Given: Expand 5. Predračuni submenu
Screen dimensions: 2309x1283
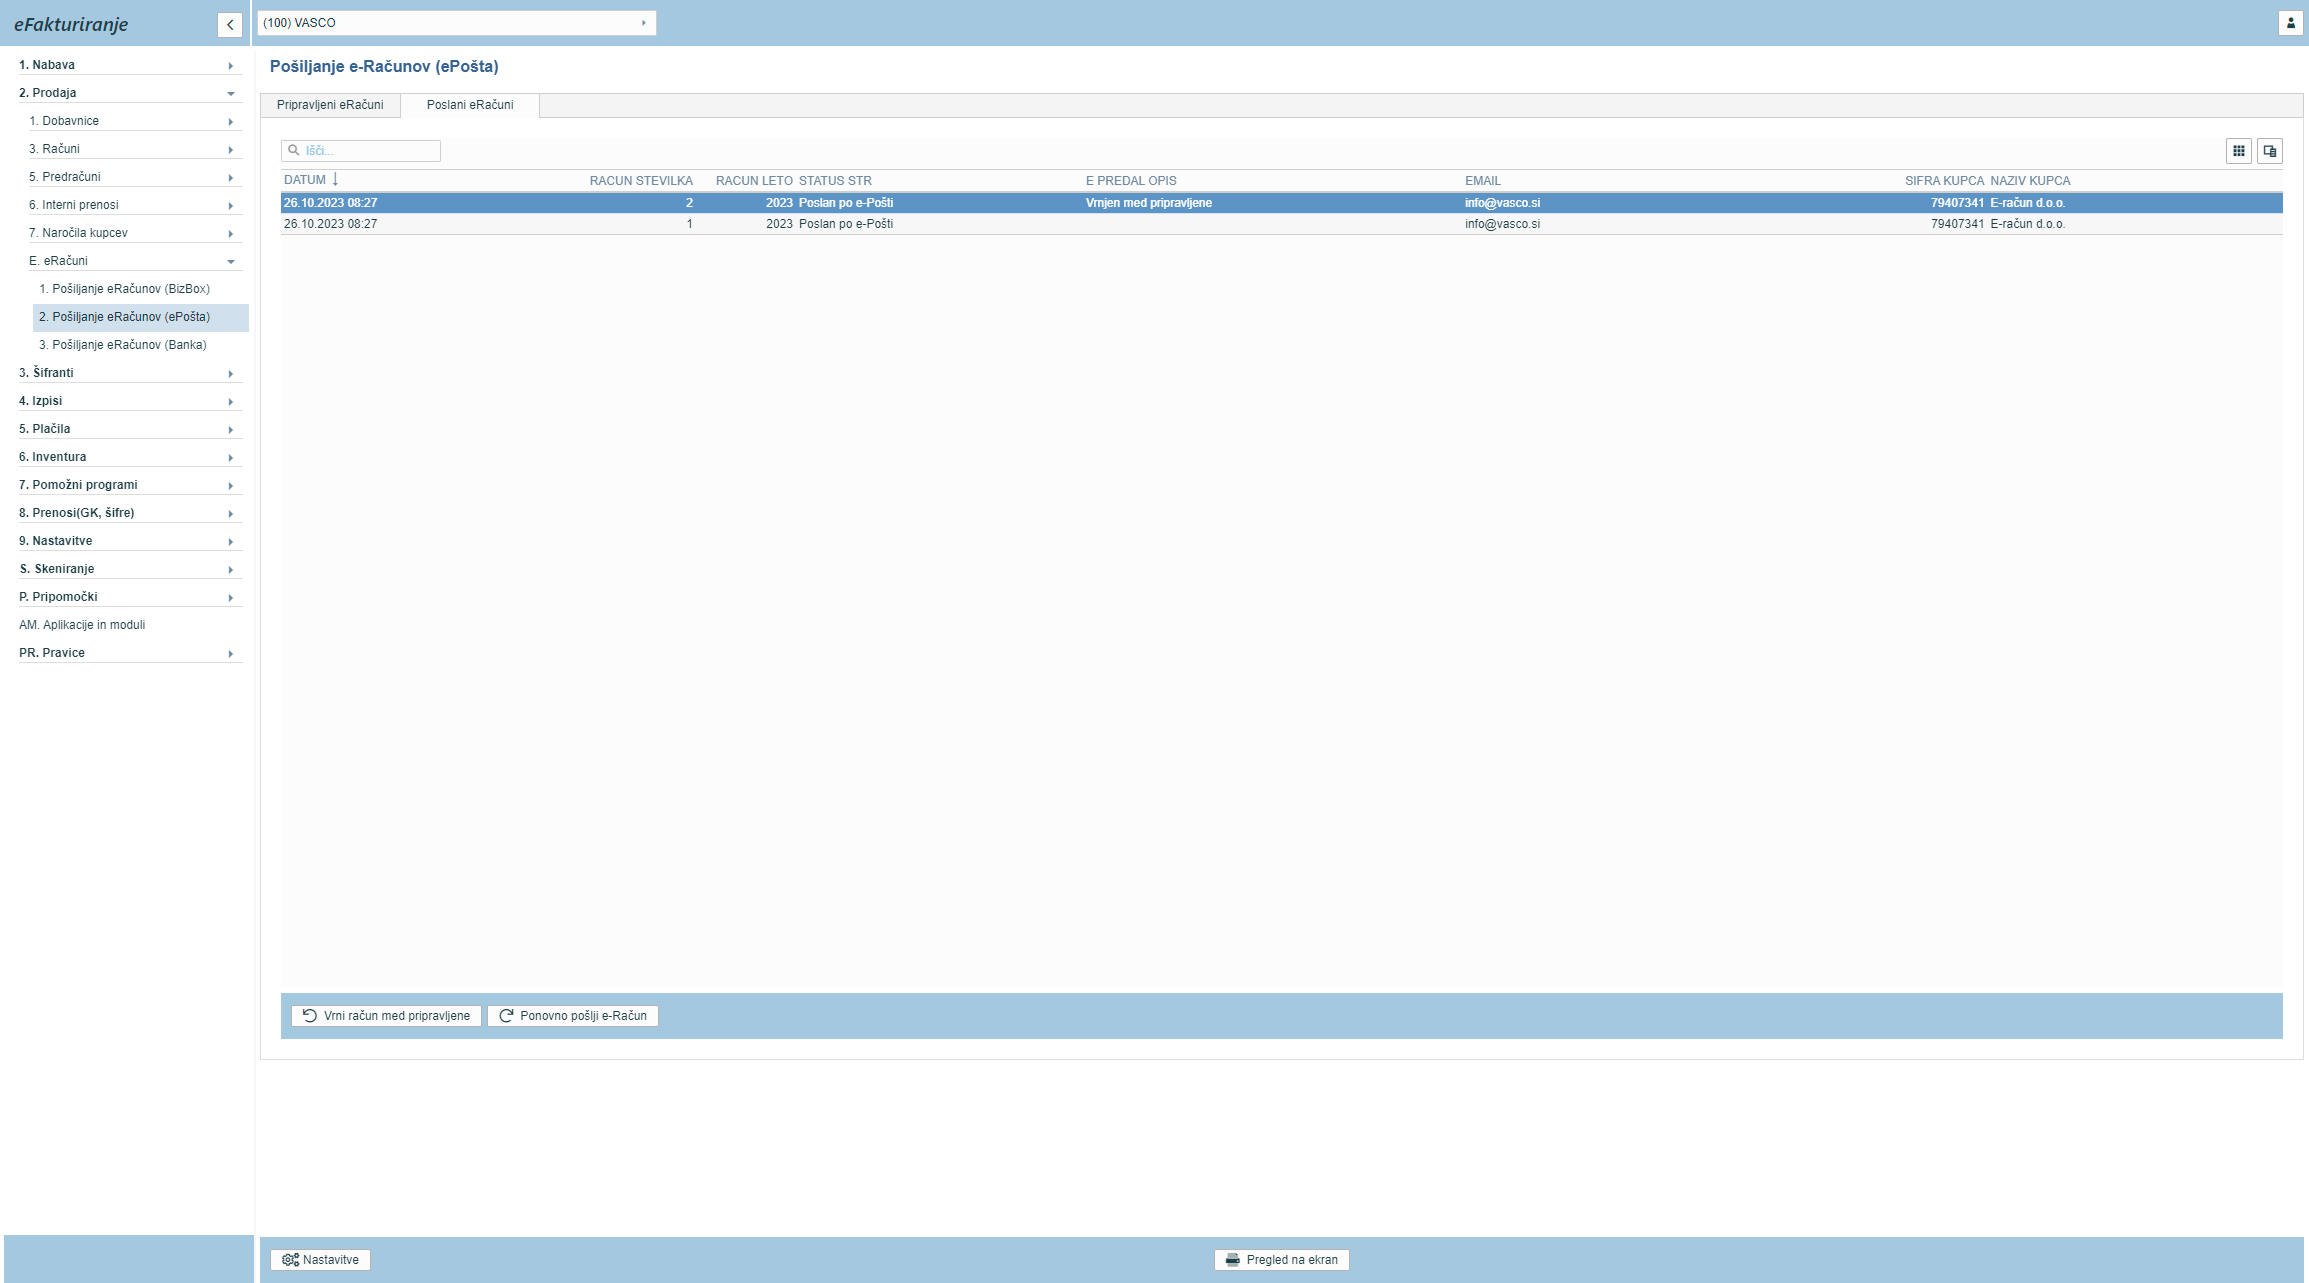Looking at the screenshot, I should click(135, 177).
